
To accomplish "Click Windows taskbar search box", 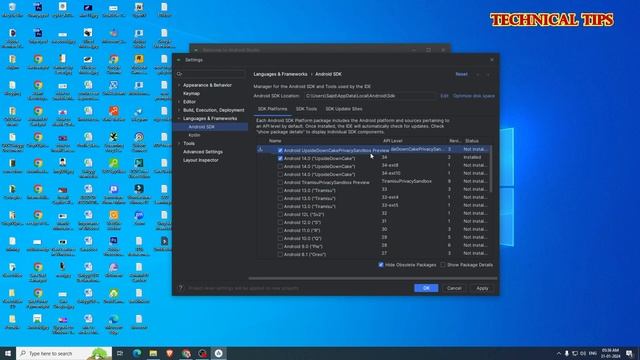I will [64, 353].
